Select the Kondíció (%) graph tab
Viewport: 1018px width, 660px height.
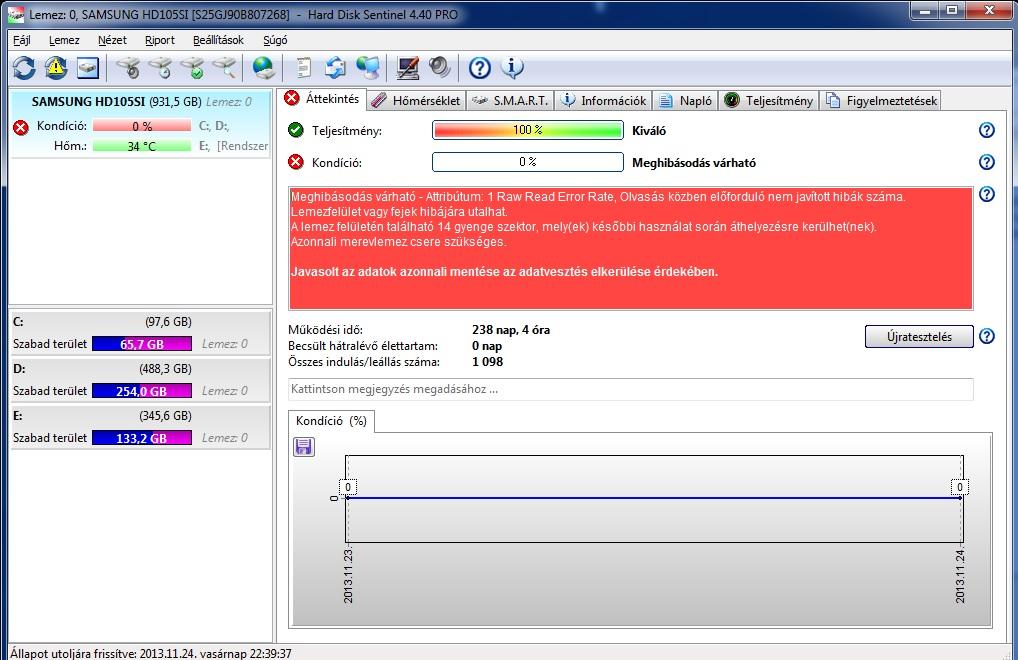click(x=331, y=421)
